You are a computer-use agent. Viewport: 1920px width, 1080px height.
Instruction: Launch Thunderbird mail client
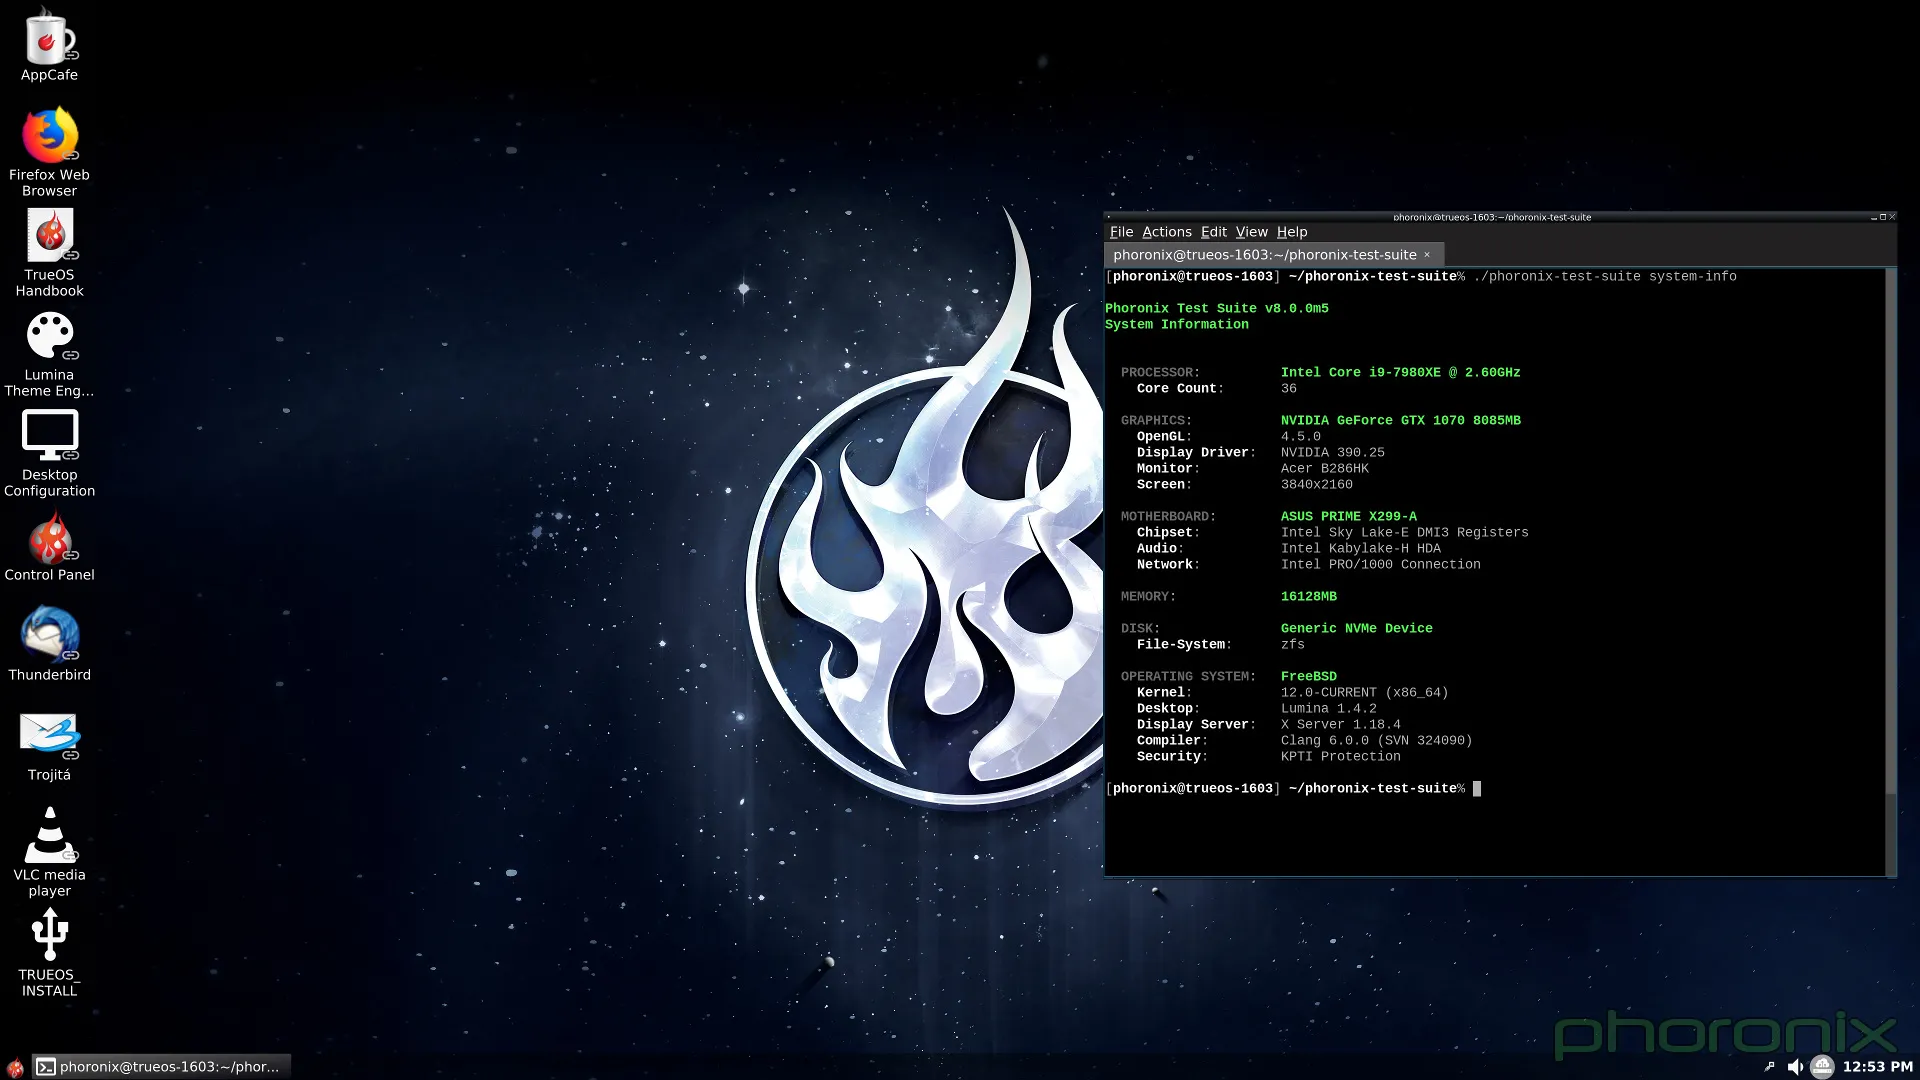[x=49, y=633]
